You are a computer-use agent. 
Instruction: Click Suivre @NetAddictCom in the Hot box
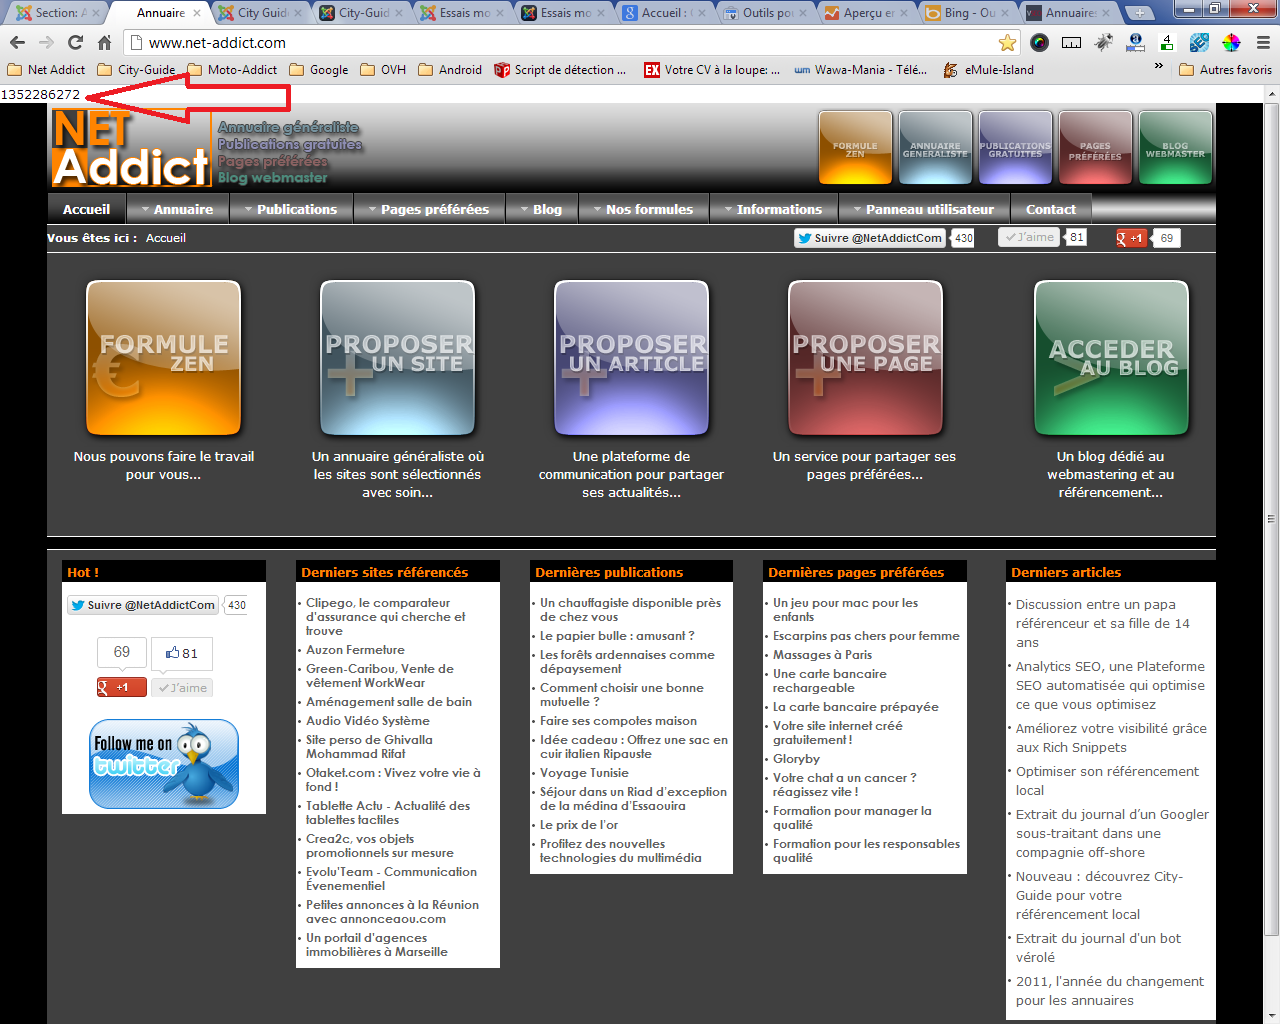click(143, 605)
